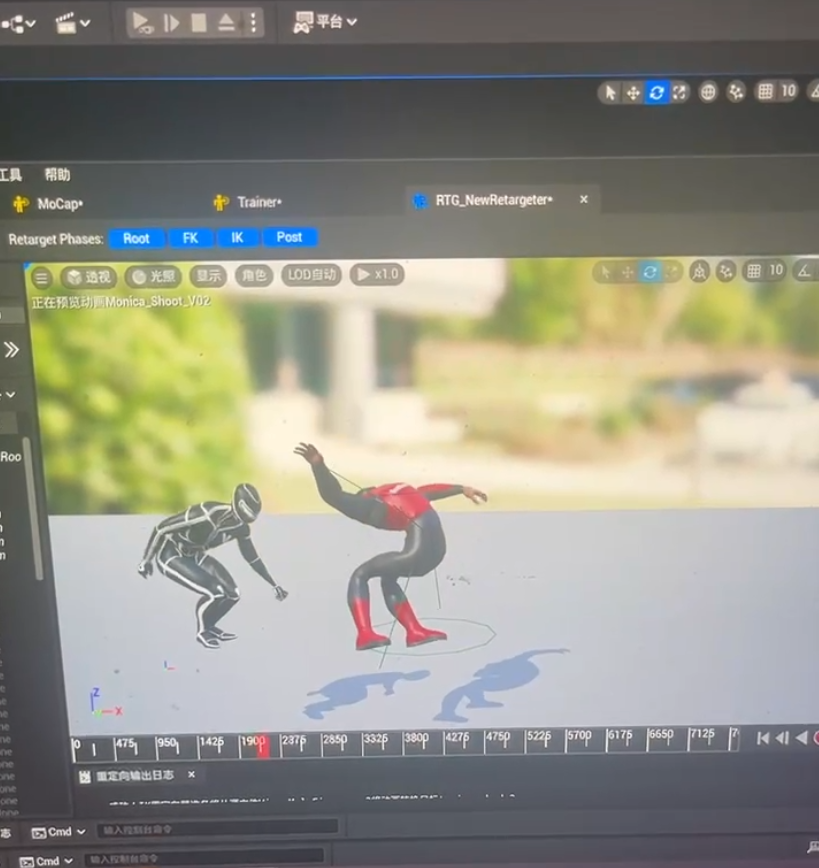This screenshot has height=868, width=819.
Task: Close the RTG_NewRetargeter tab
Action: tap(584, 199)
